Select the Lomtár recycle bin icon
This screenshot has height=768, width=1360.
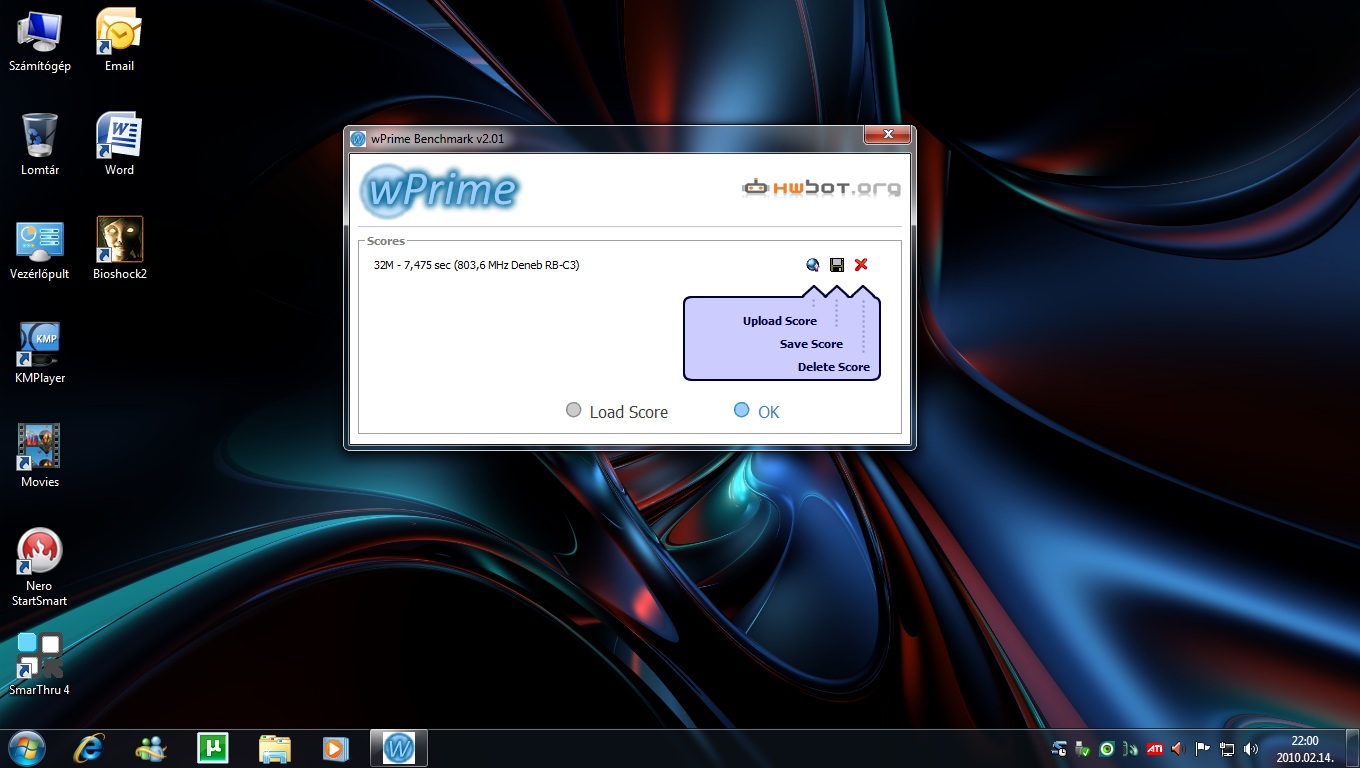point(40,144)
